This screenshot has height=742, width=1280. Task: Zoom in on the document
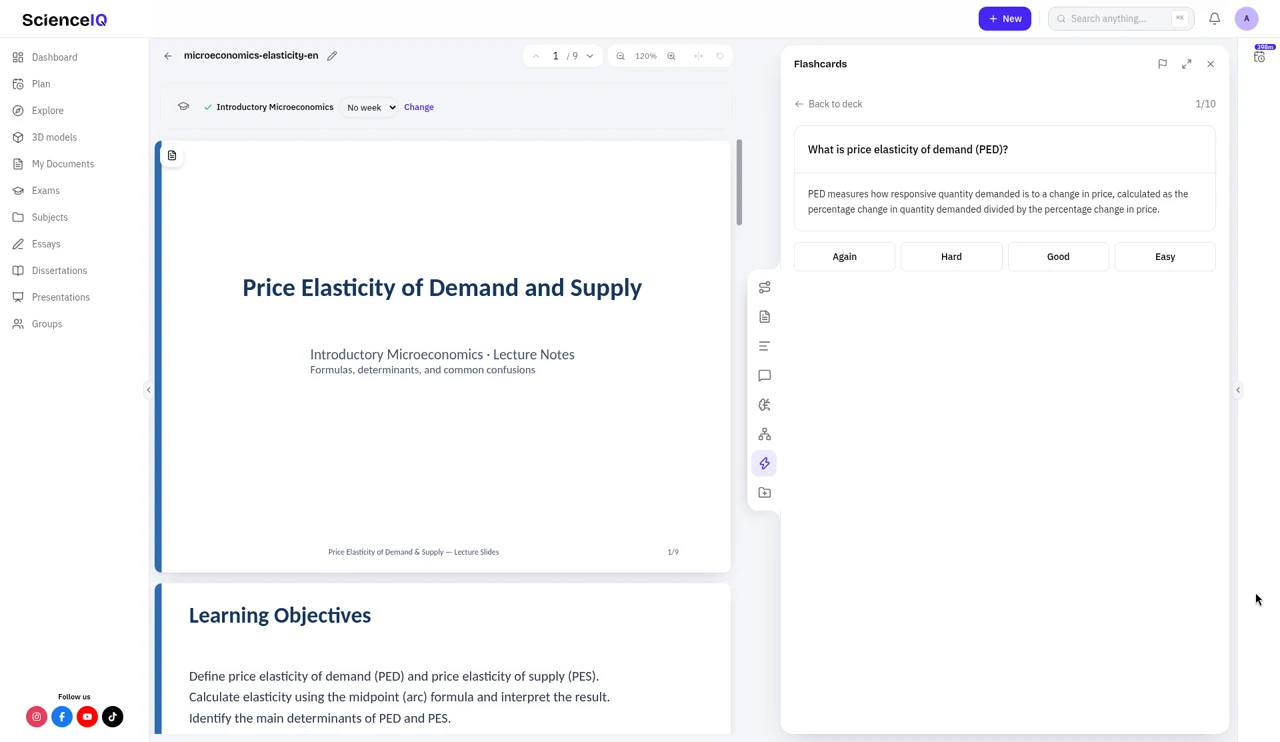(x=671, y=56)
